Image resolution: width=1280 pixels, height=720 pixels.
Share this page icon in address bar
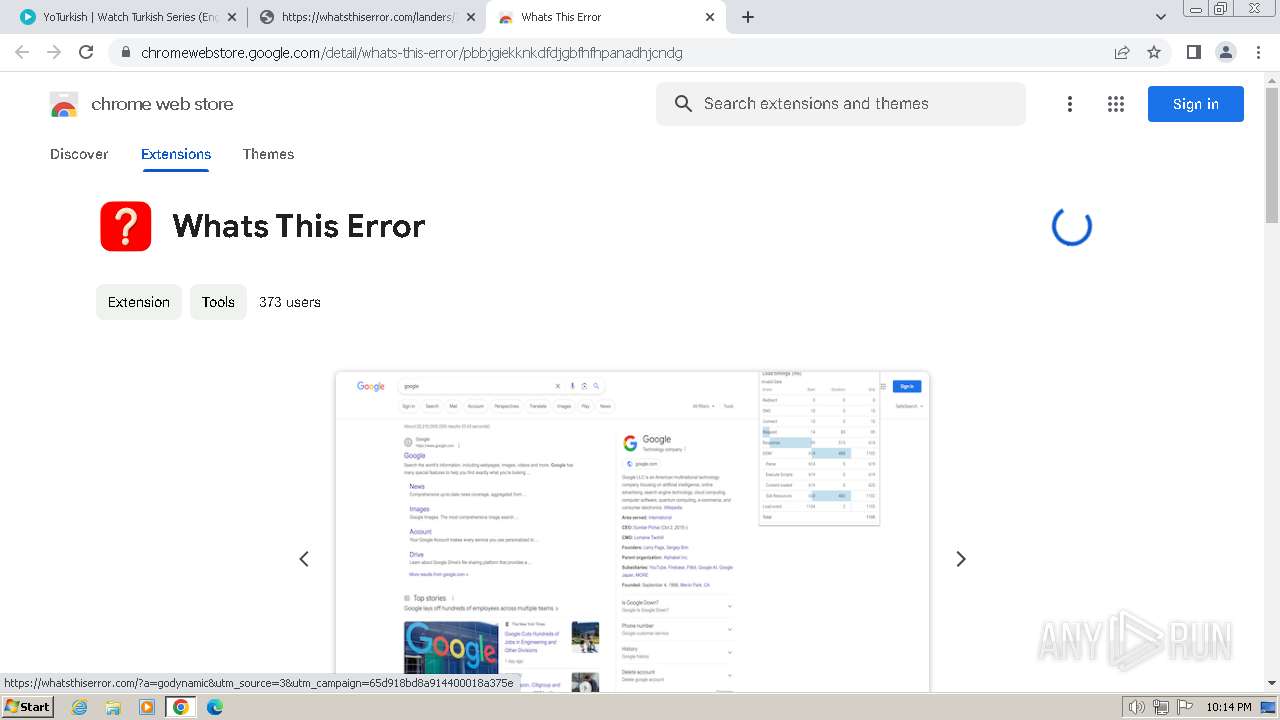click(1122, 52)
